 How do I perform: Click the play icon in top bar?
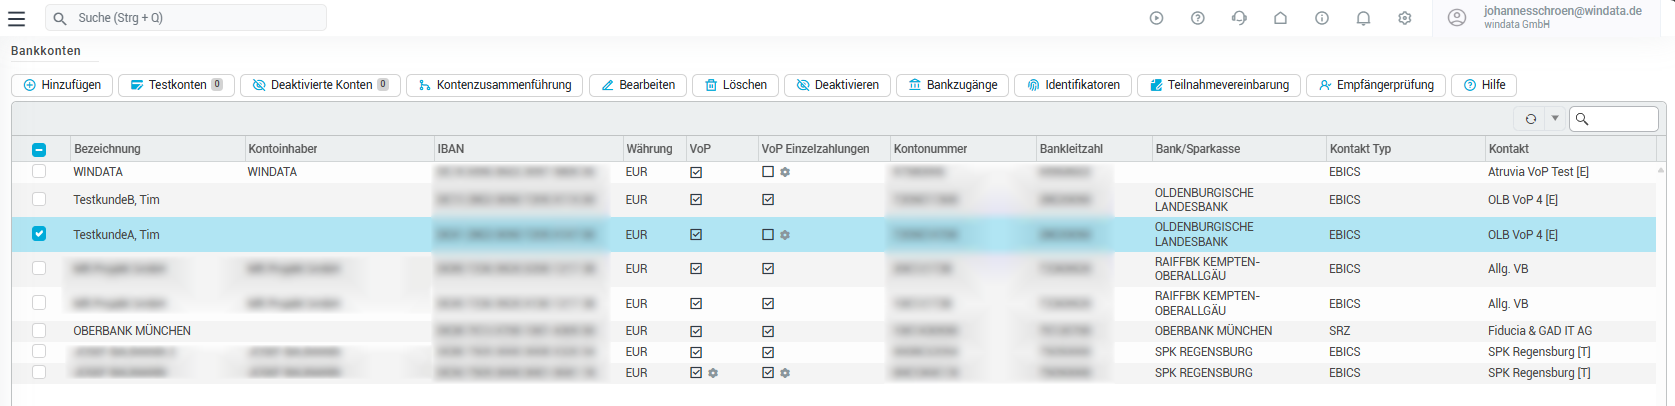click(x=1156, y=18)
